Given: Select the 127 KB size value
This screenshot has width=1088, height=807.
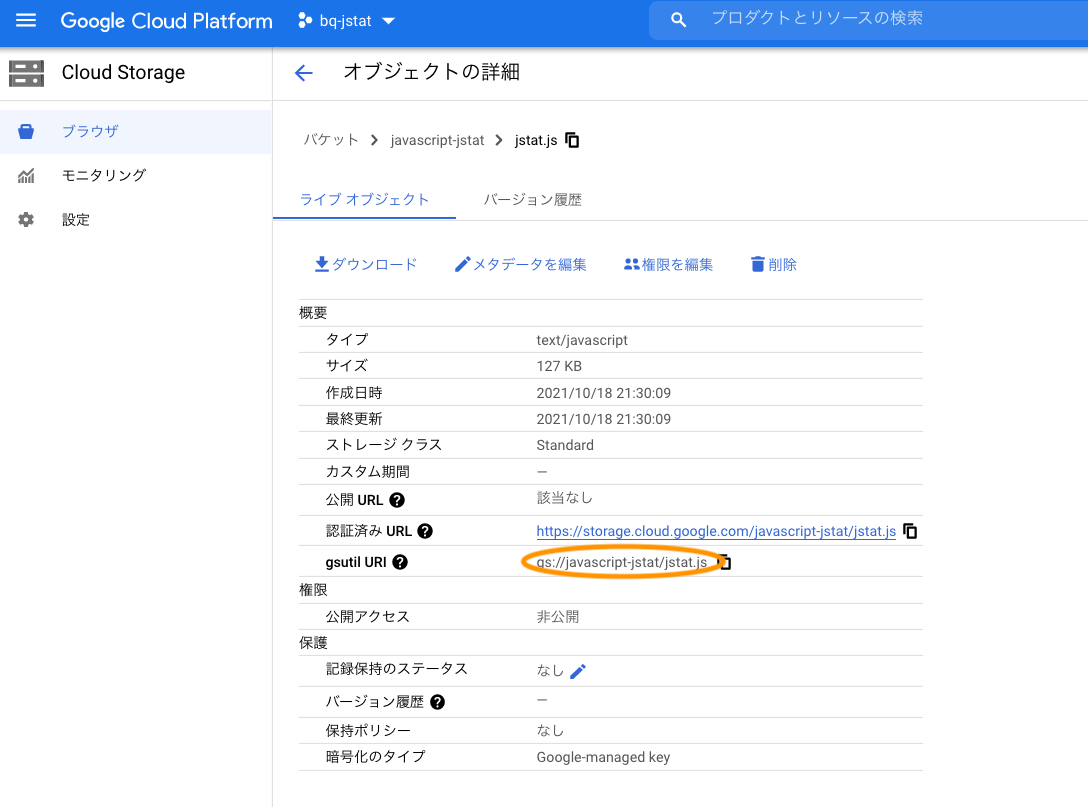Looking at the screenshot, I should (559, 366).
